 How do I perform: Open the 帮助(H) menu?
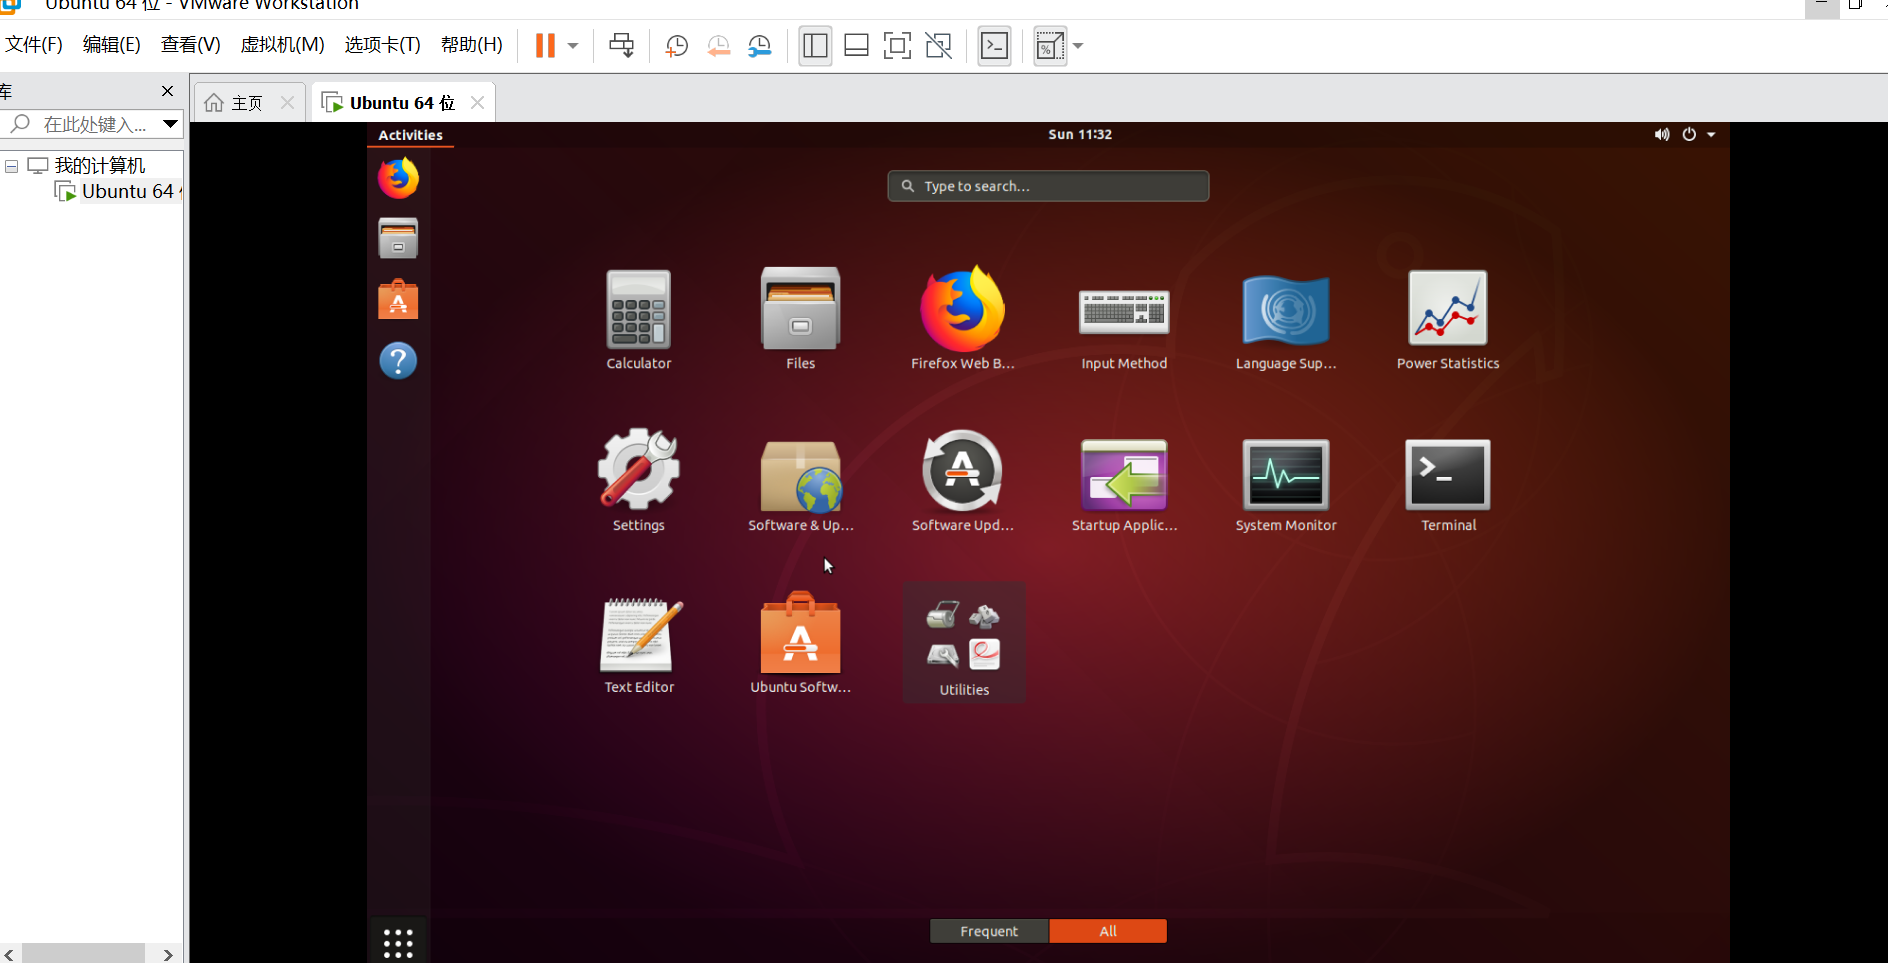tap(471, 45)
